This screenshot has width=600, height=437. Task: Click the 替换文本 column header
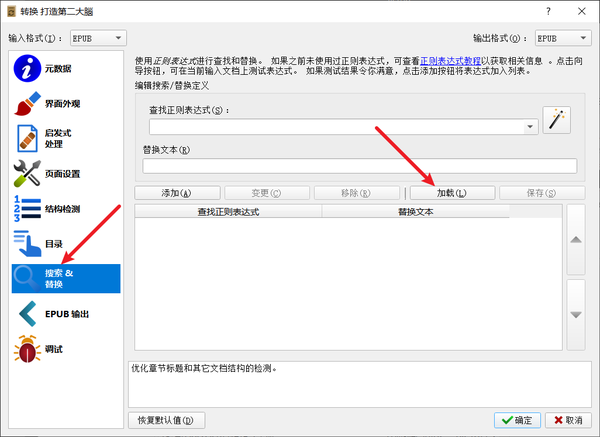tap(416, 212)
